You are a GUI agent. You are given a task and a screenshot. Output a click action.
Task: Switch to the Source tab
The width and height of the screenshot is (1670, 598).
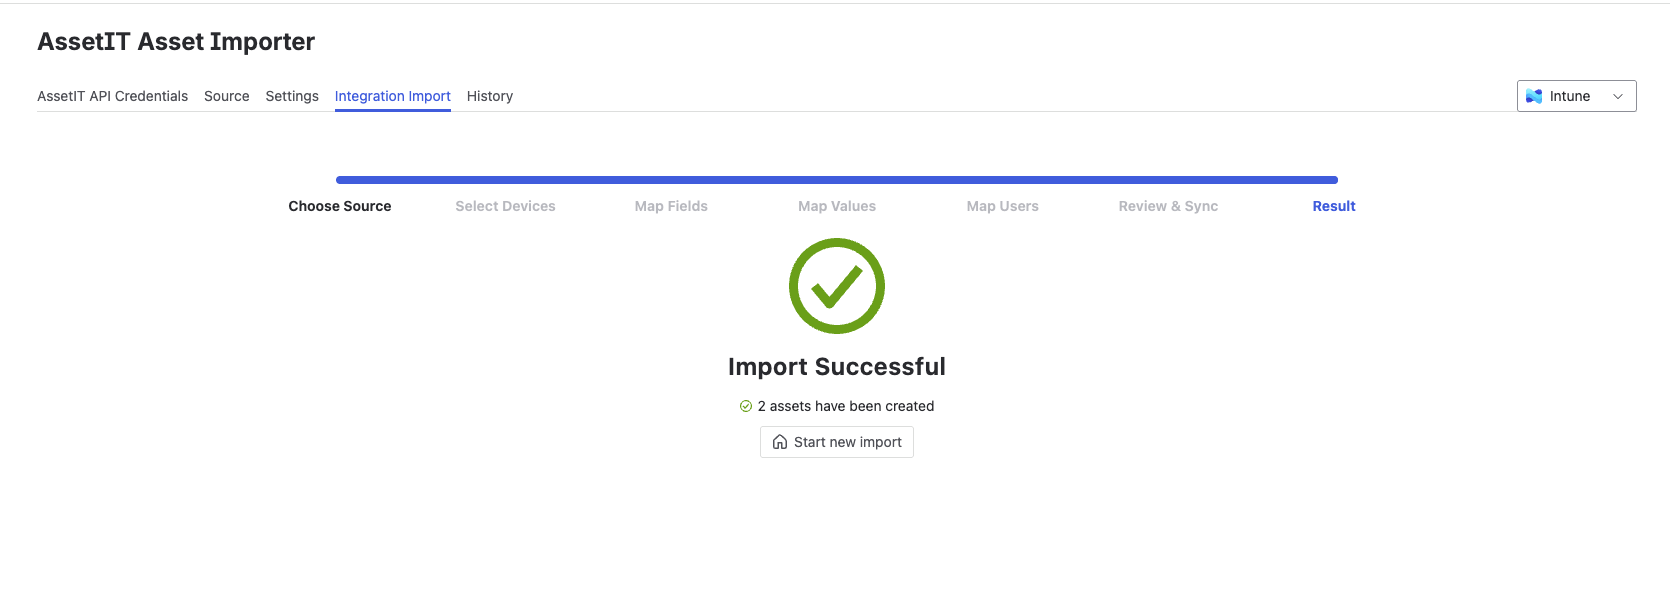pos(227,96)
